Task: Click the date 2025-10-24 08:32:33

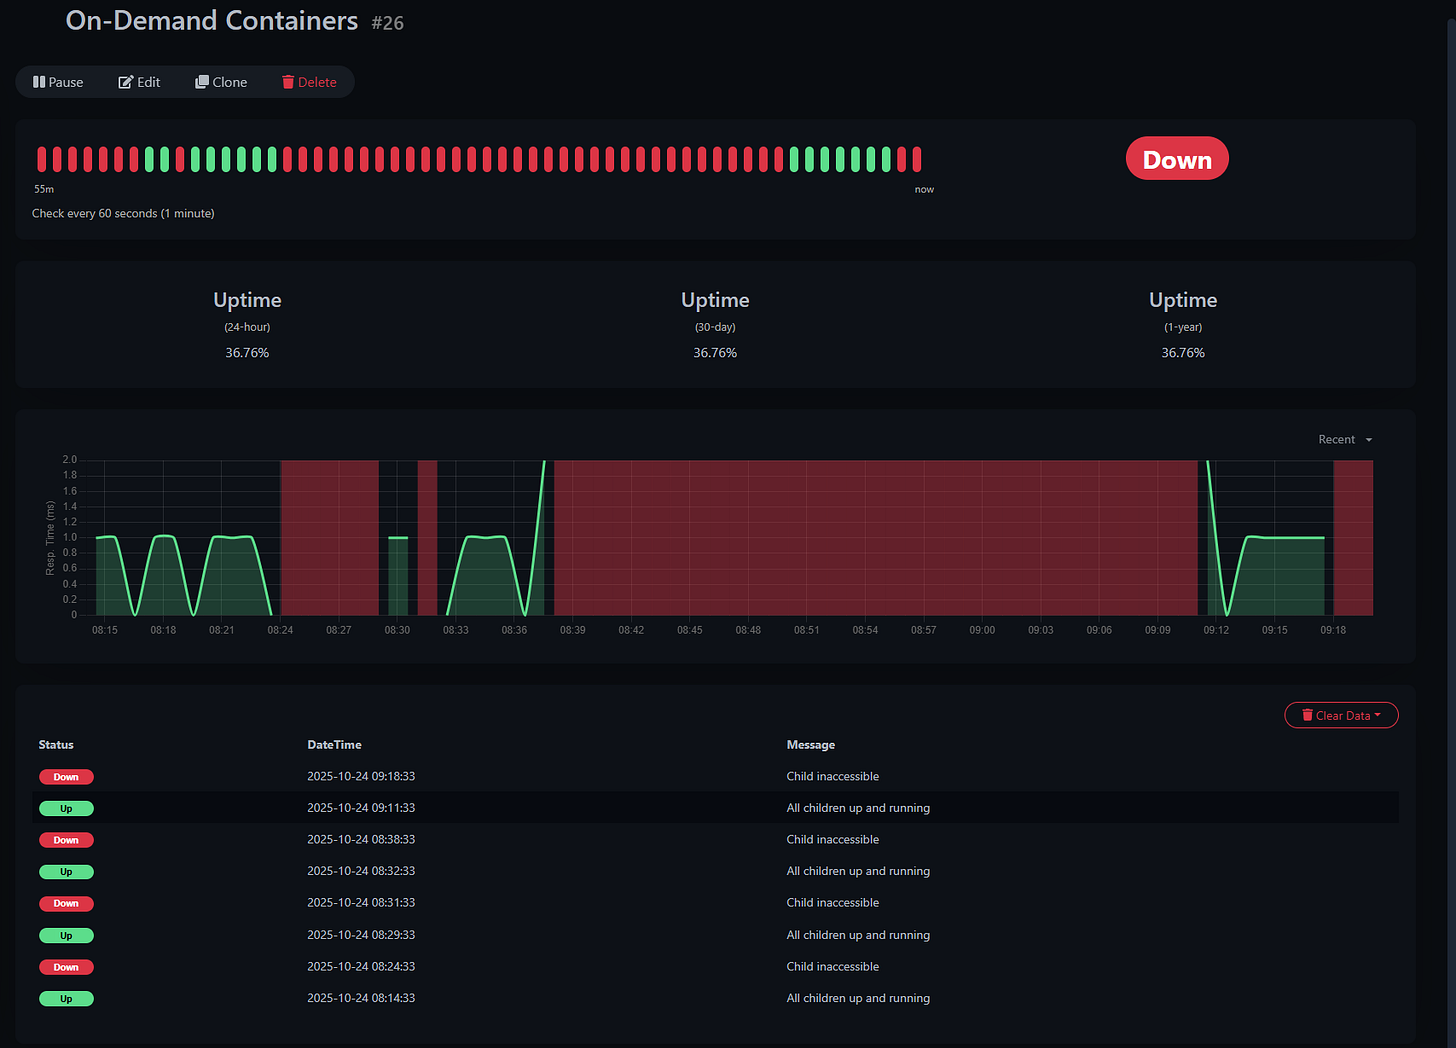Action: click(361, 871)
